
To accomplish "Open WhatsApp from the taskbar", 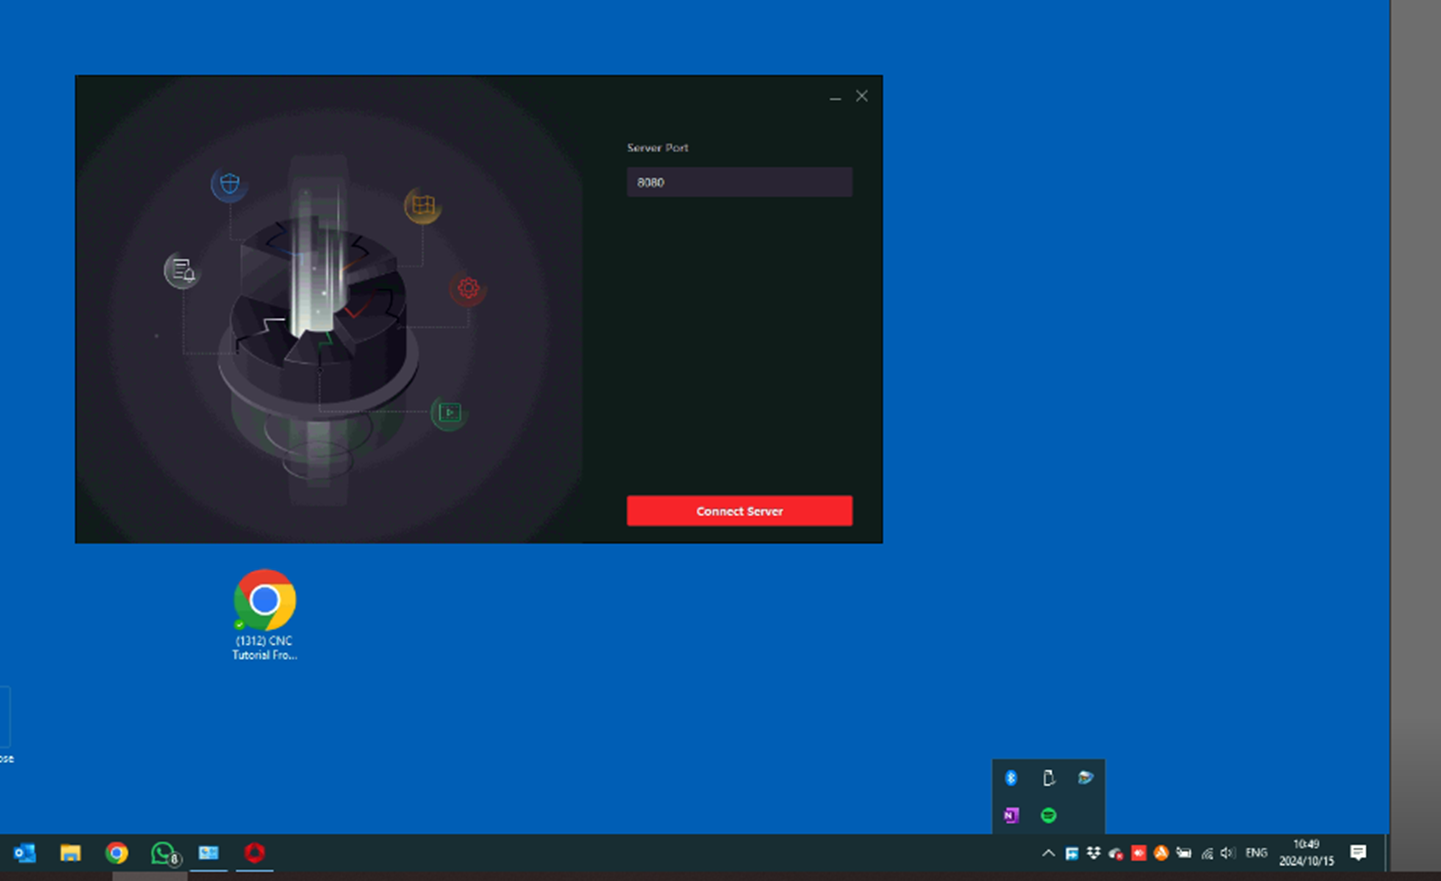I will [163, 853].
